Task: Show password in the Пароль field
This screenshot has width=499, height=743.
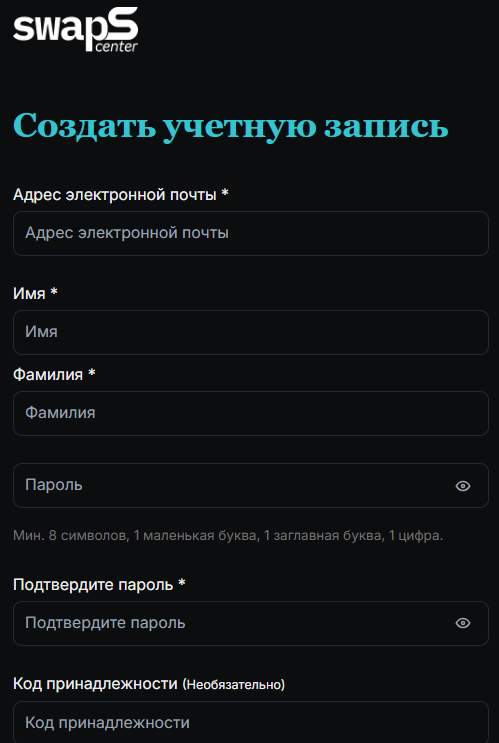Action: (463, 486)
